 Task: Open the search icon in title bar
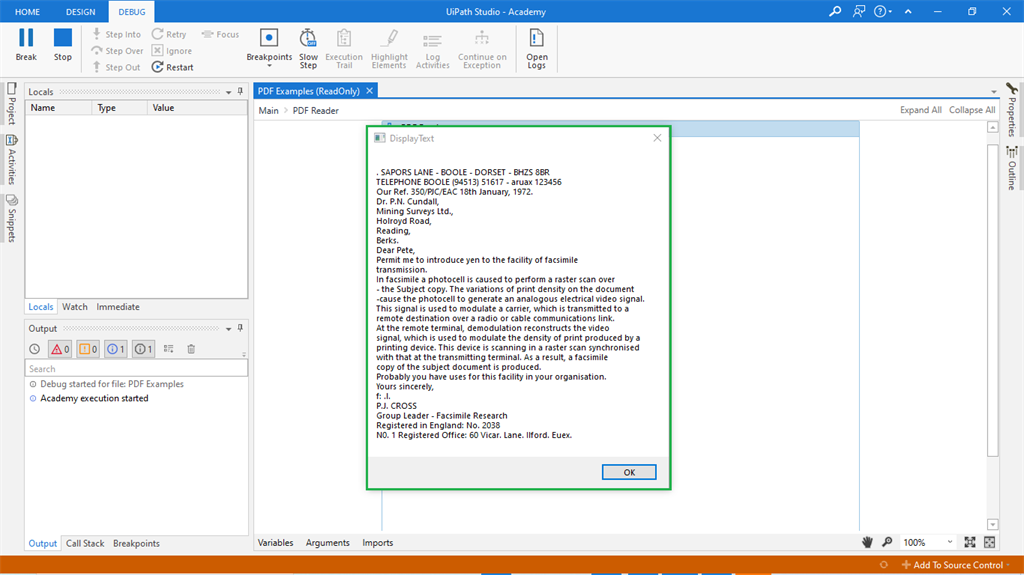(835, 11)
